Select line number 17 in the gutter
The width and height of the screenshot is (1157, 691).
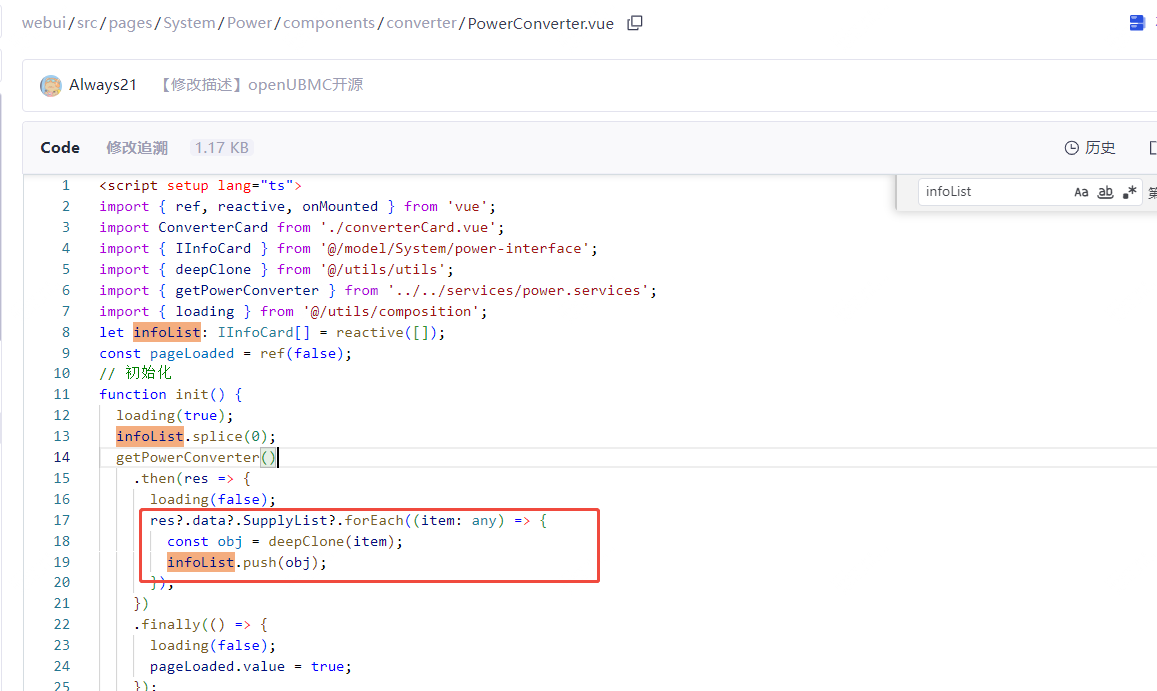click(x=62, y=520)
